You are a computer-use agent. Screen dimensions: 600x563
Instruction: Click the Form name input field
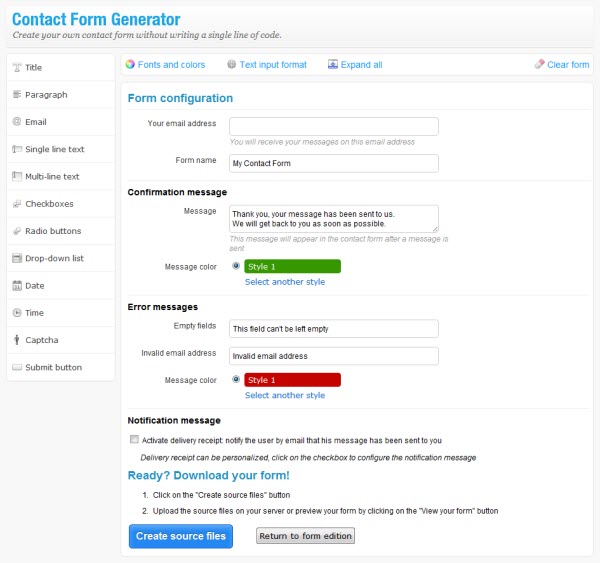[x=334, y=163]
